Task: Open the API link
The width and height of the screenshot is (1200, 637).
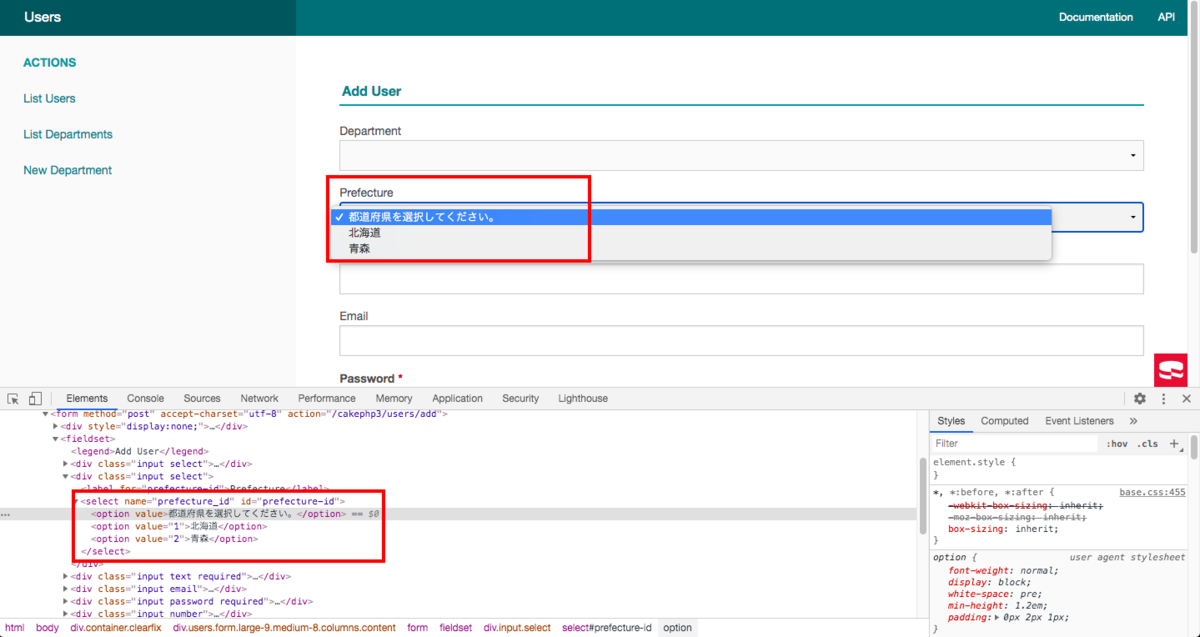Action: point(1166,17)
